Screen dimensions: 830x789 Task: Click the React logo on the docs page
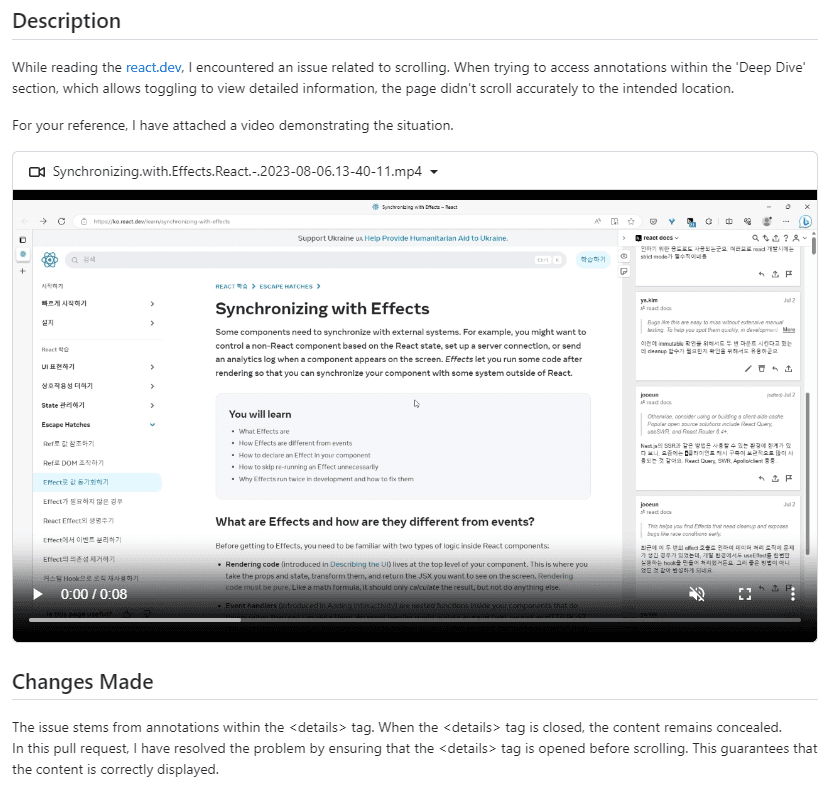tap(50, 259)
